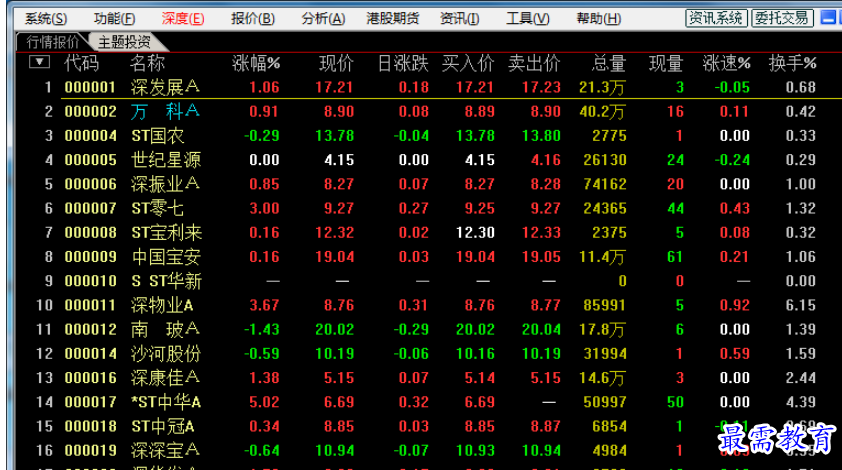
Task: Switch to the 主题投资 tab
Action: 124,42
